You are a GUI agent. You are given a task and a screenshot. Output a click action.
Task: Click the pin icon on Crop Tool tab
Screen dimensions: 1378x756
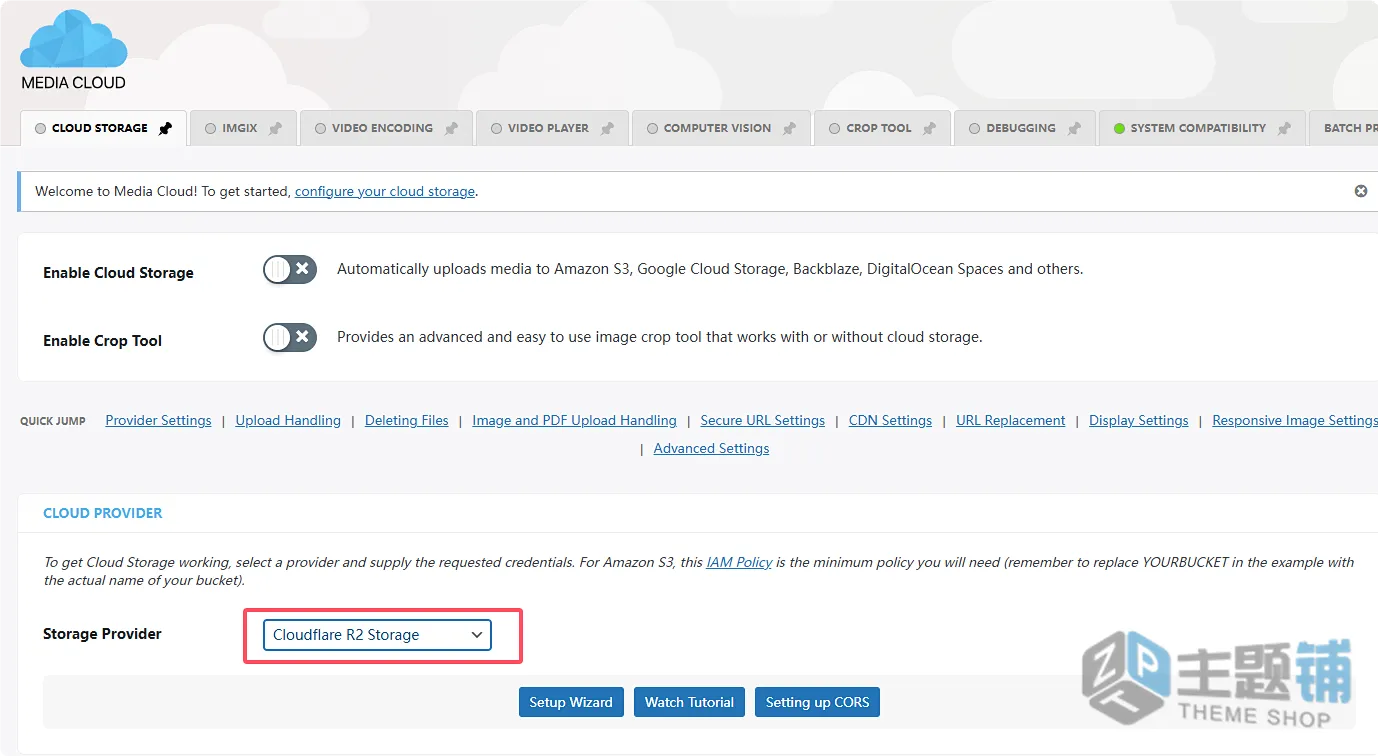pyautogui.click(x=929, y=129)
